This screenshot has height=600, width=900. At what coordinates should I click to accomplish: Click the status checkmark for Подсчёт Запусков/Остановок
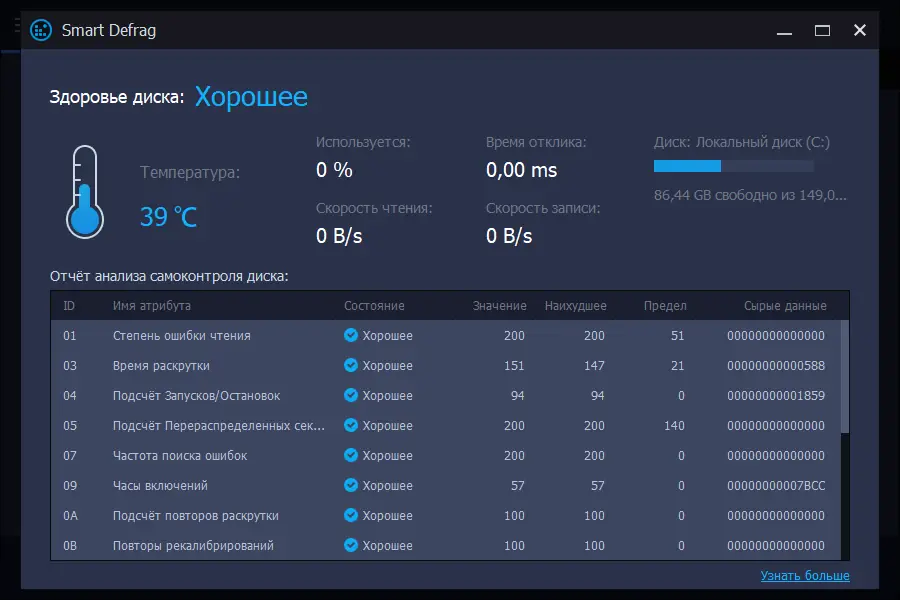351,396
